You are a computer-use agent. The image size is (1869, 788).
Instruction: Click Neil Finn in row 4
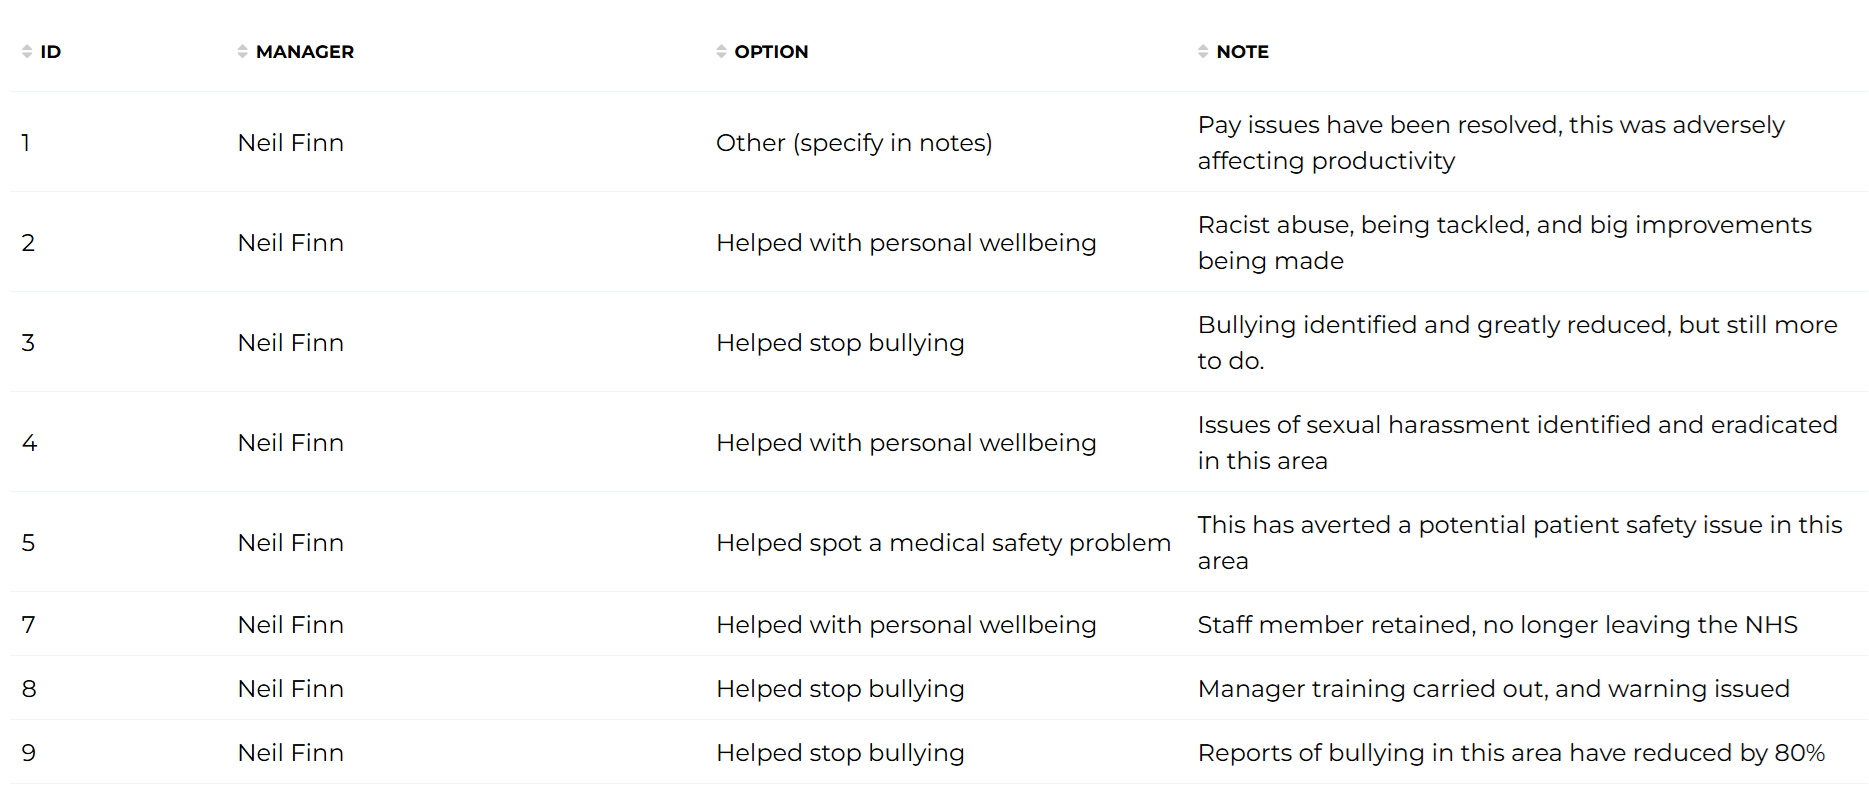tap(291, 443)
